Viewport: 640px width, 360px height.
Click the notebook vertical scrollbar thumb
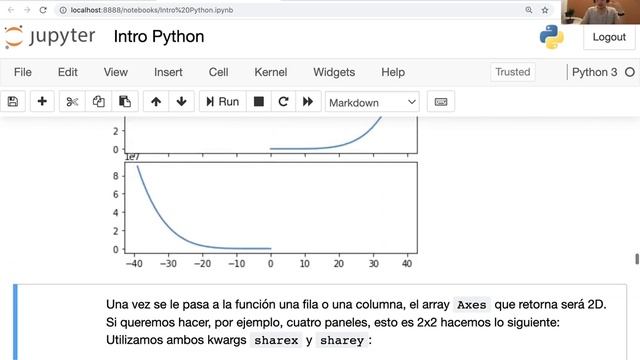(637, 259)
